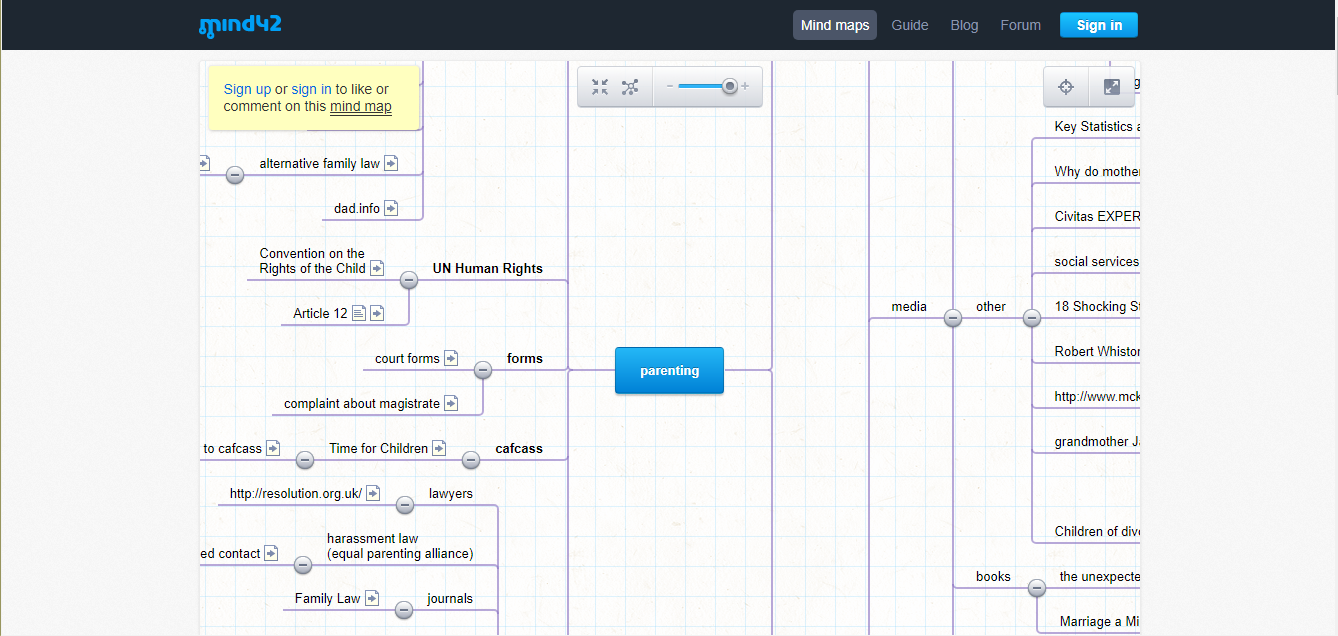Click the fullscreen toggle icon
The height and width of the screenshot is (636, 1338).
(x=1112, y=87)
